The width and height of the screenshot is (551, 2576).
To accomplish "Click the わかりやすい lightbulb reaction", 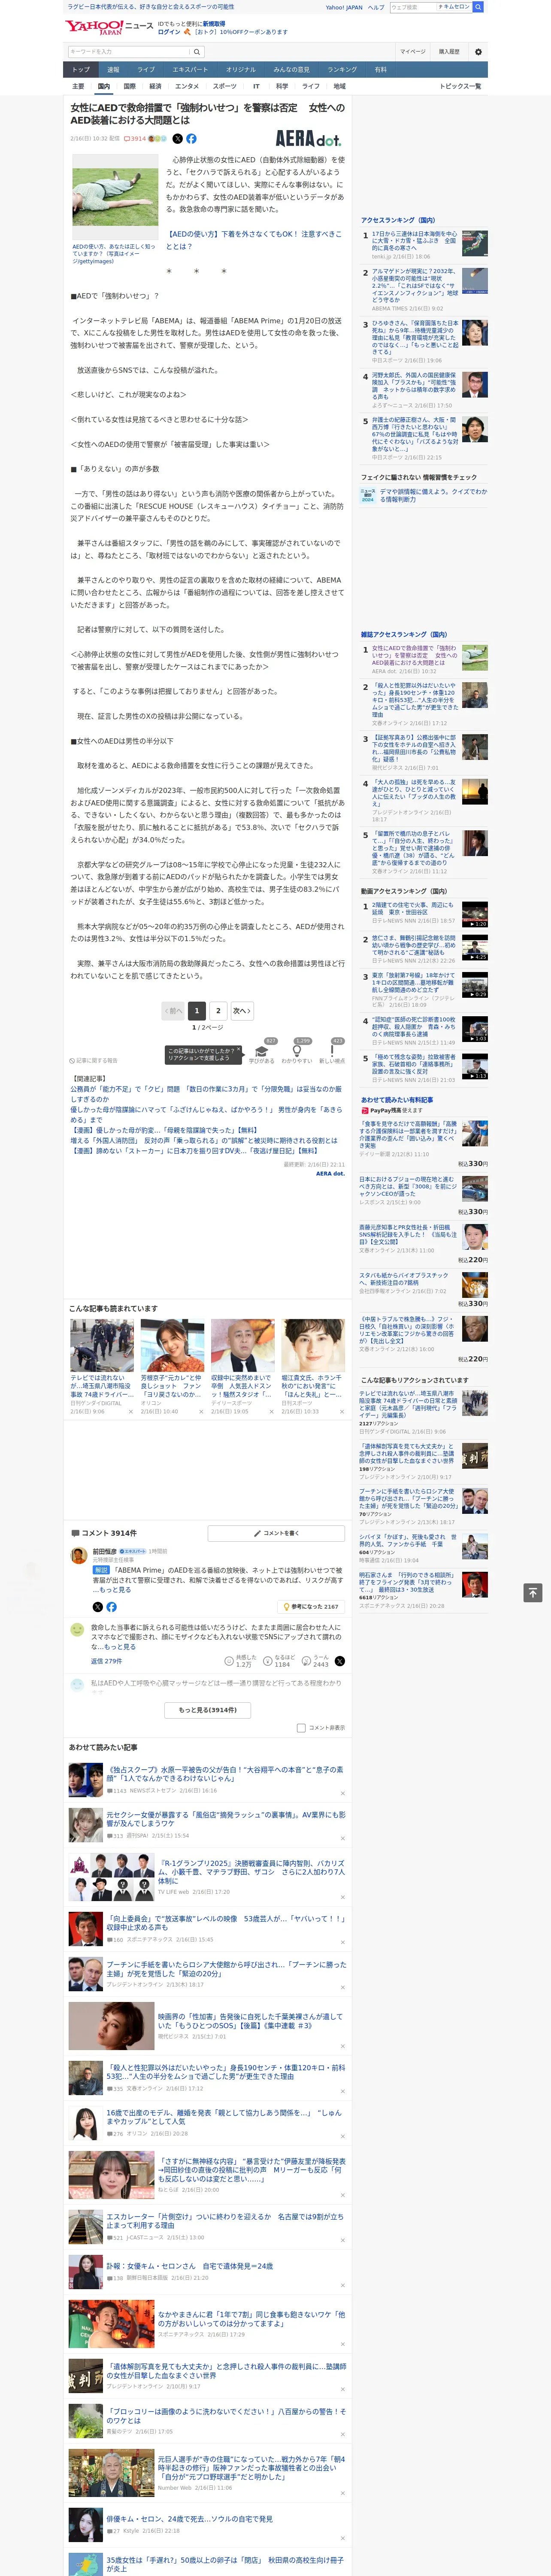I will point(297,1051).
